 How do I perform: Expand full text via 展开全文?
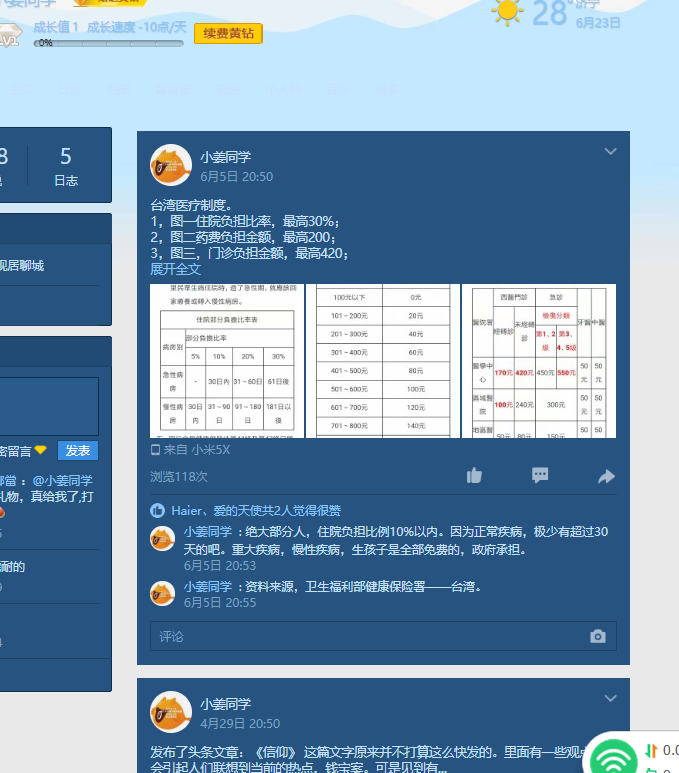tap(176, 269)
